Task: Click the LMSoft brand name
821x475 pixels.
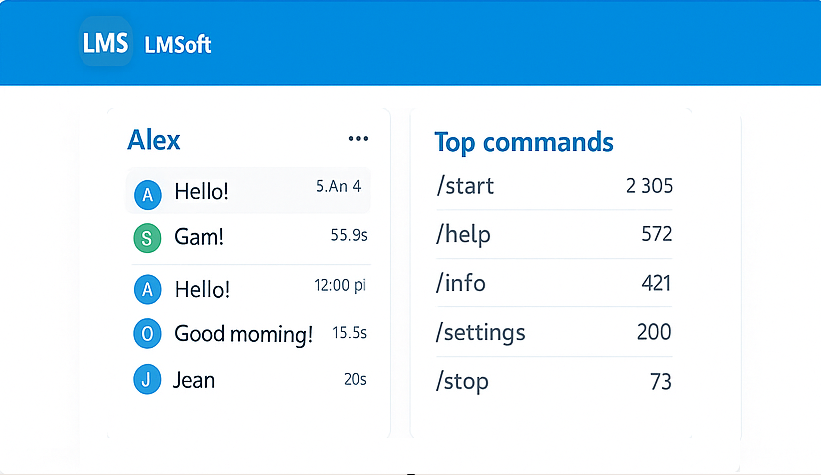Action: [177, 45]
